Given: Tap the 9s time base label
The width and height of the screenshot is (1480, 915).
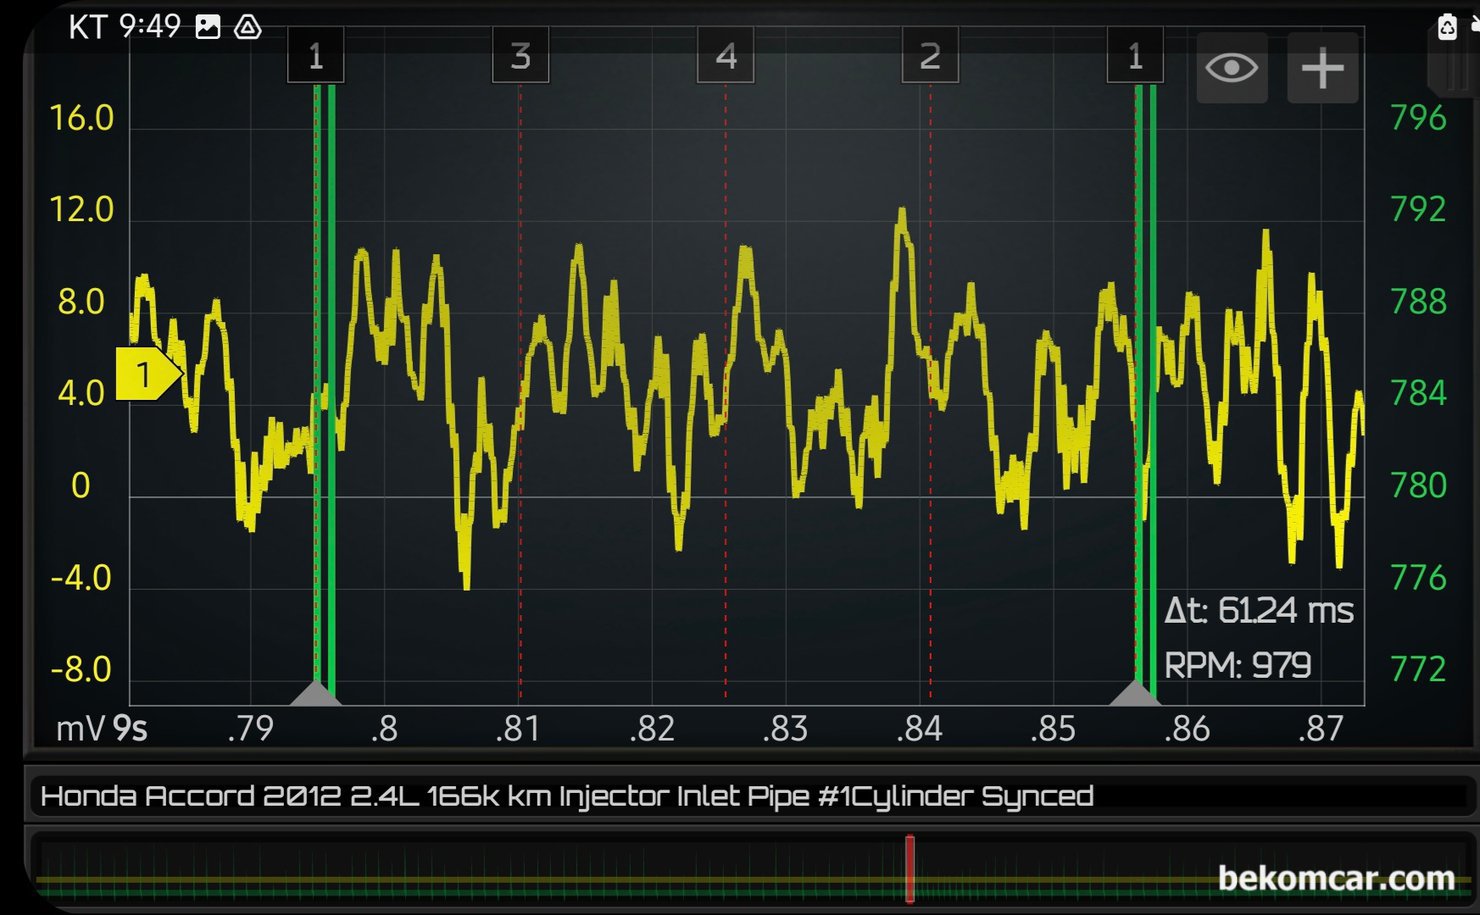Looking at the screenshot, I should point(130,729).
